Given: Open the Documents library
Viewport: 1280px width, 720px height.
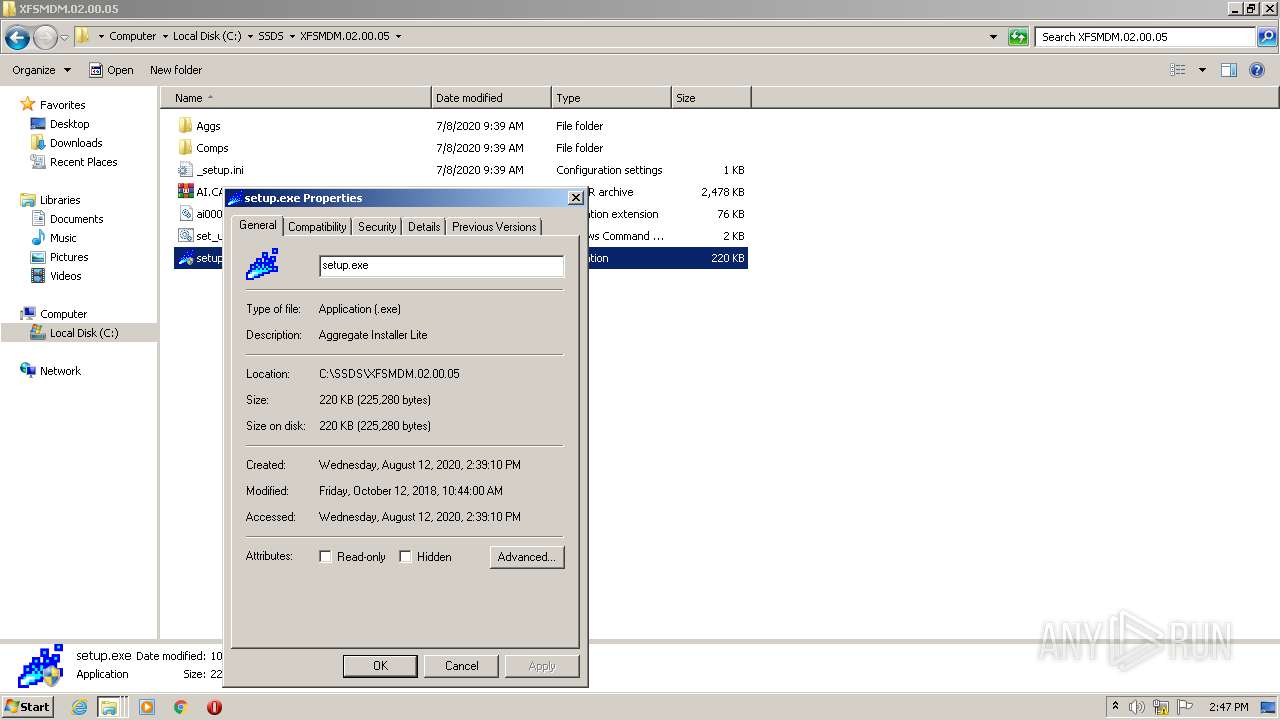Looking at the screenshot, I should pos(76,219).
